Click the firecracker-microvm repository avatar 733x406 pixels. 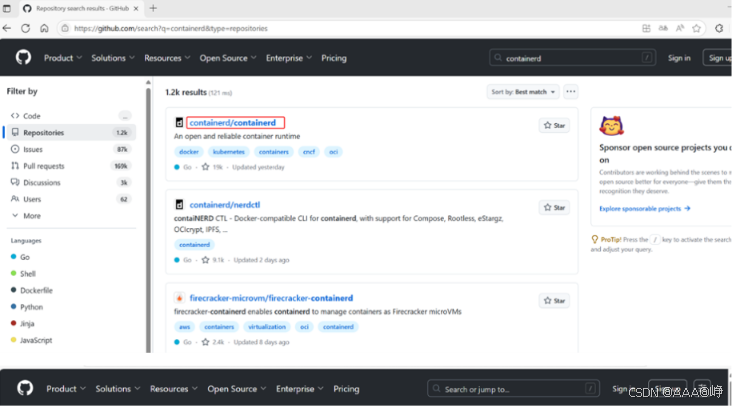(180, 298)
